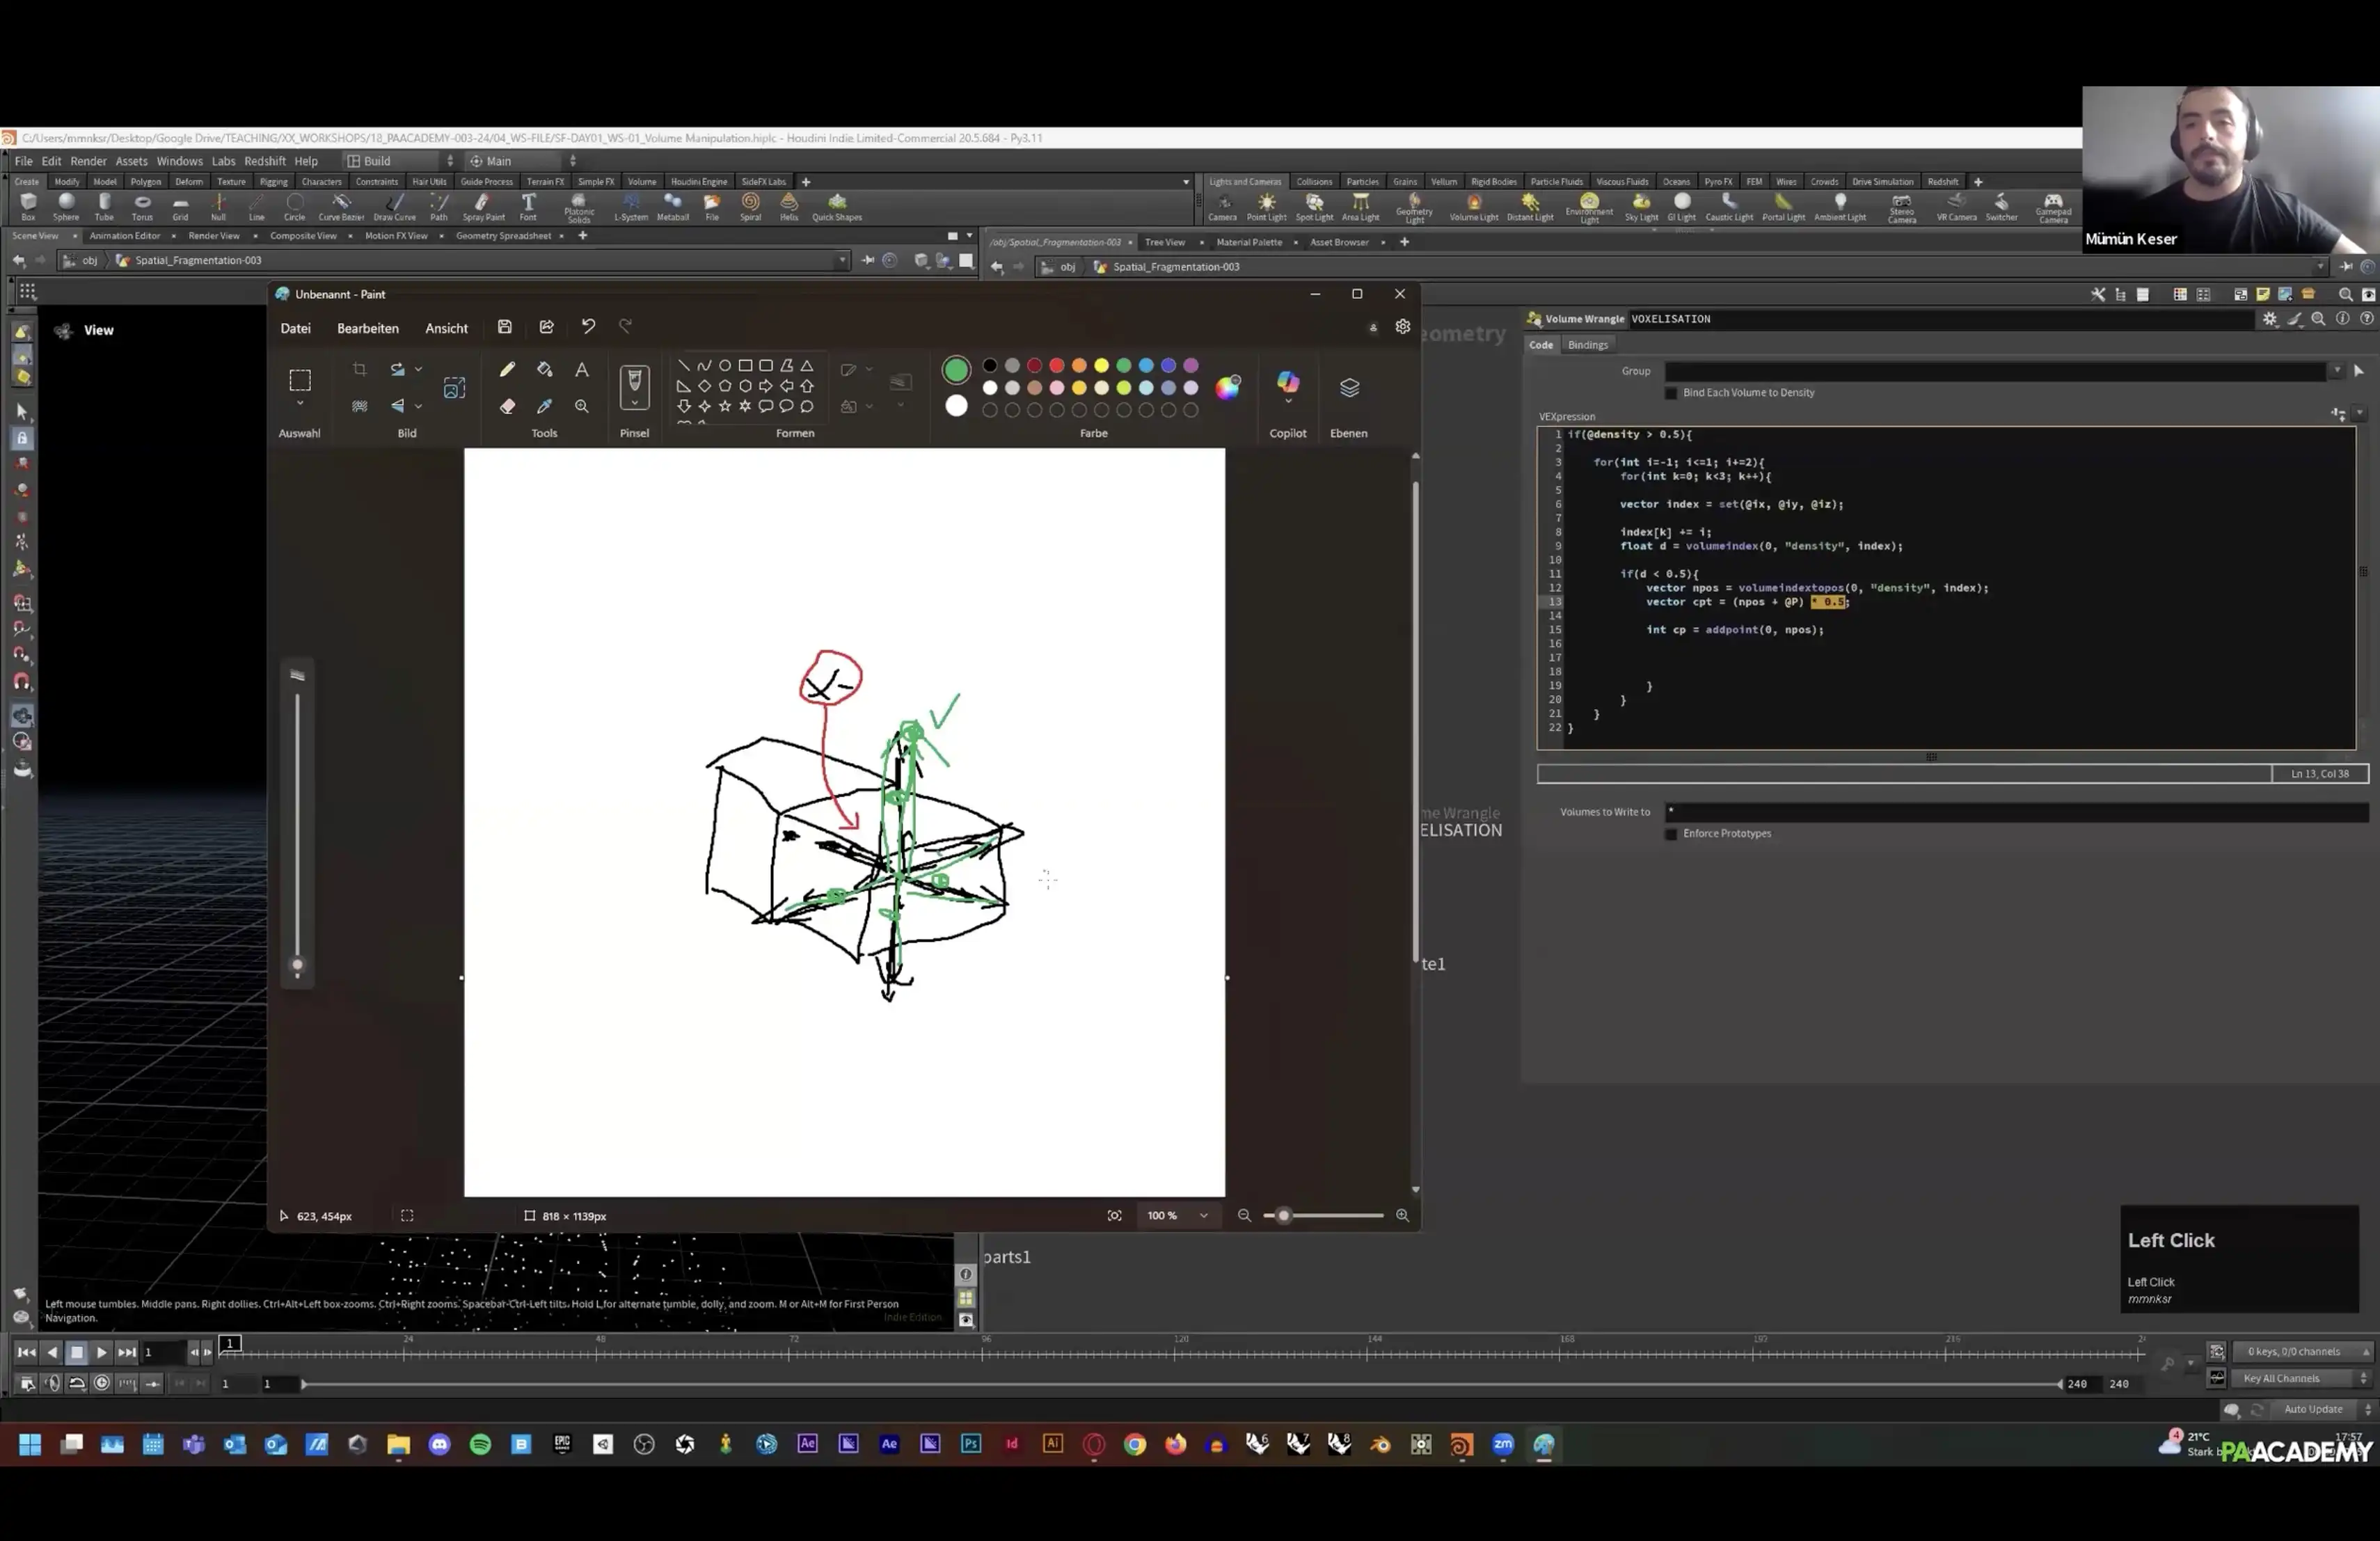Open Paint's Ebenen layers panel

(x=1349, y=388)
